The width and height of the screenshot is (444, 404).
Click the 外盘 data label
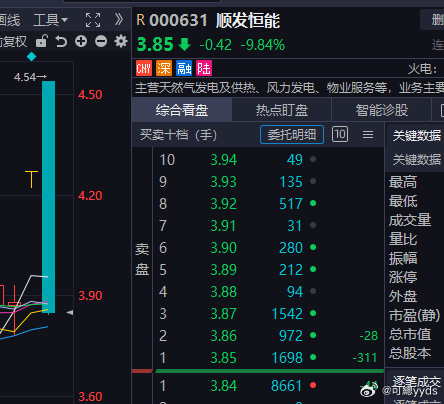click(403, 296)
